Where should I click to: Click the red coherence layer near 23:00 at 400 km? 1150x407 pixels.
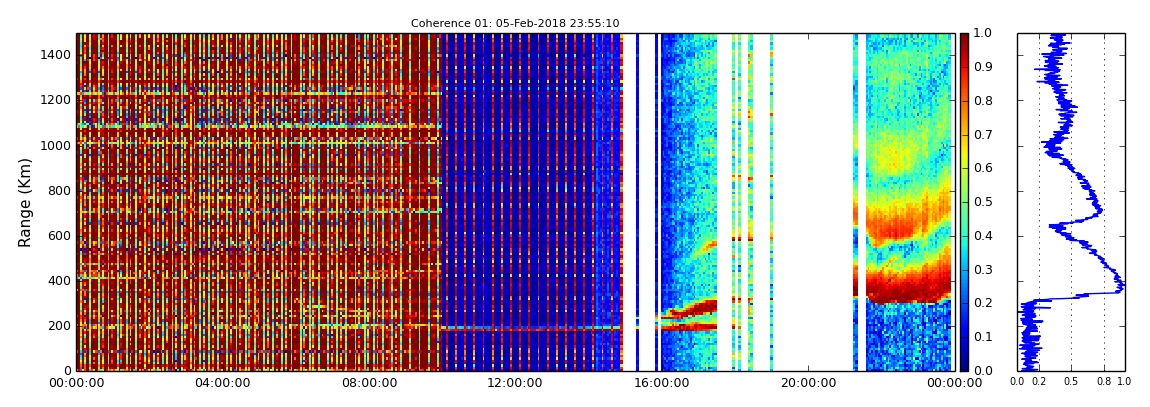[909, 285]
